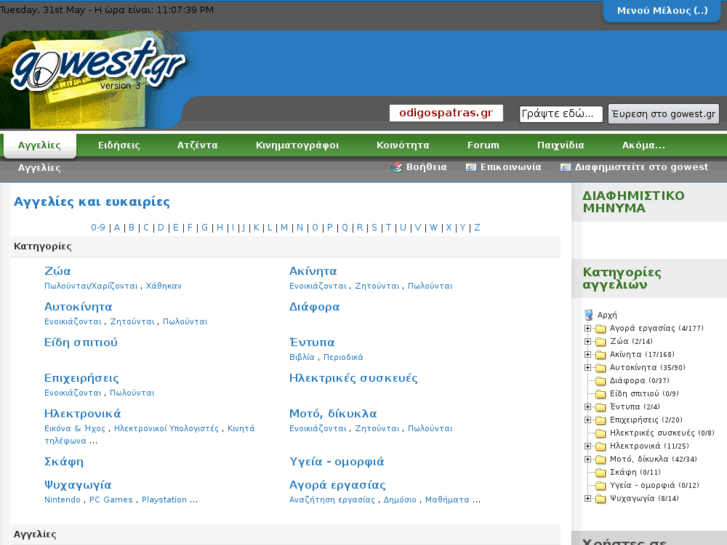727x545 pixels.
Task: Open the Forum menu tab
Action: pos(483,145)
